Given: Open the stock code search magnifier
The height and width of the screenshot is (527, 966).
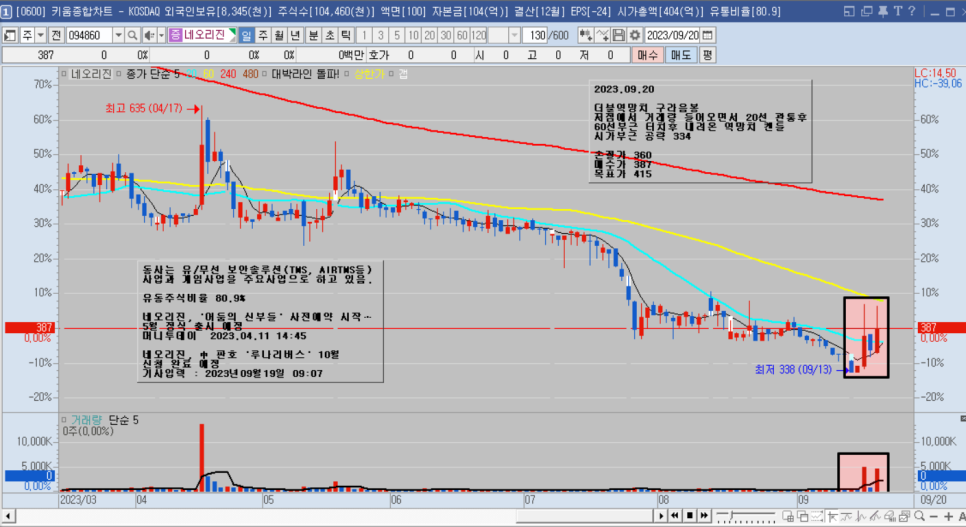Looking at the screenshot, I should pos(132,35).
